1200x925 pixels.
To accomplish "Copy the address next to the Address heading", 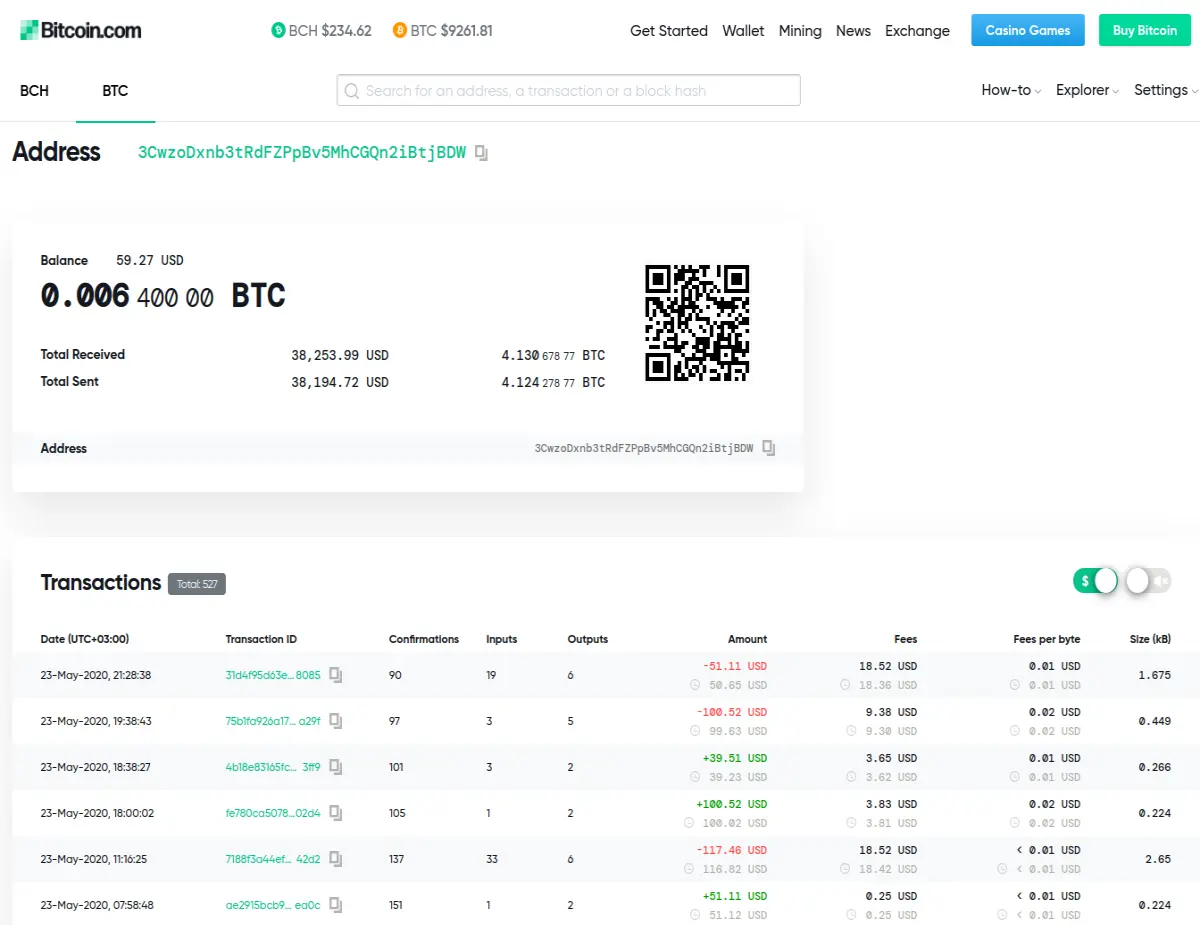I will point(482,153).
